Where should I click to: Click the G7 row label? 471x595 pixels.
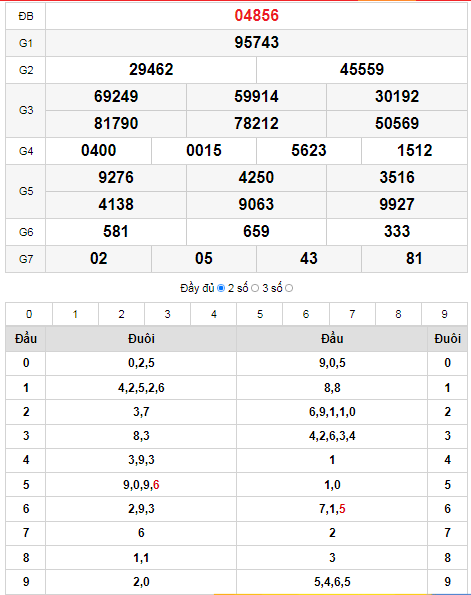pos(26,259)
